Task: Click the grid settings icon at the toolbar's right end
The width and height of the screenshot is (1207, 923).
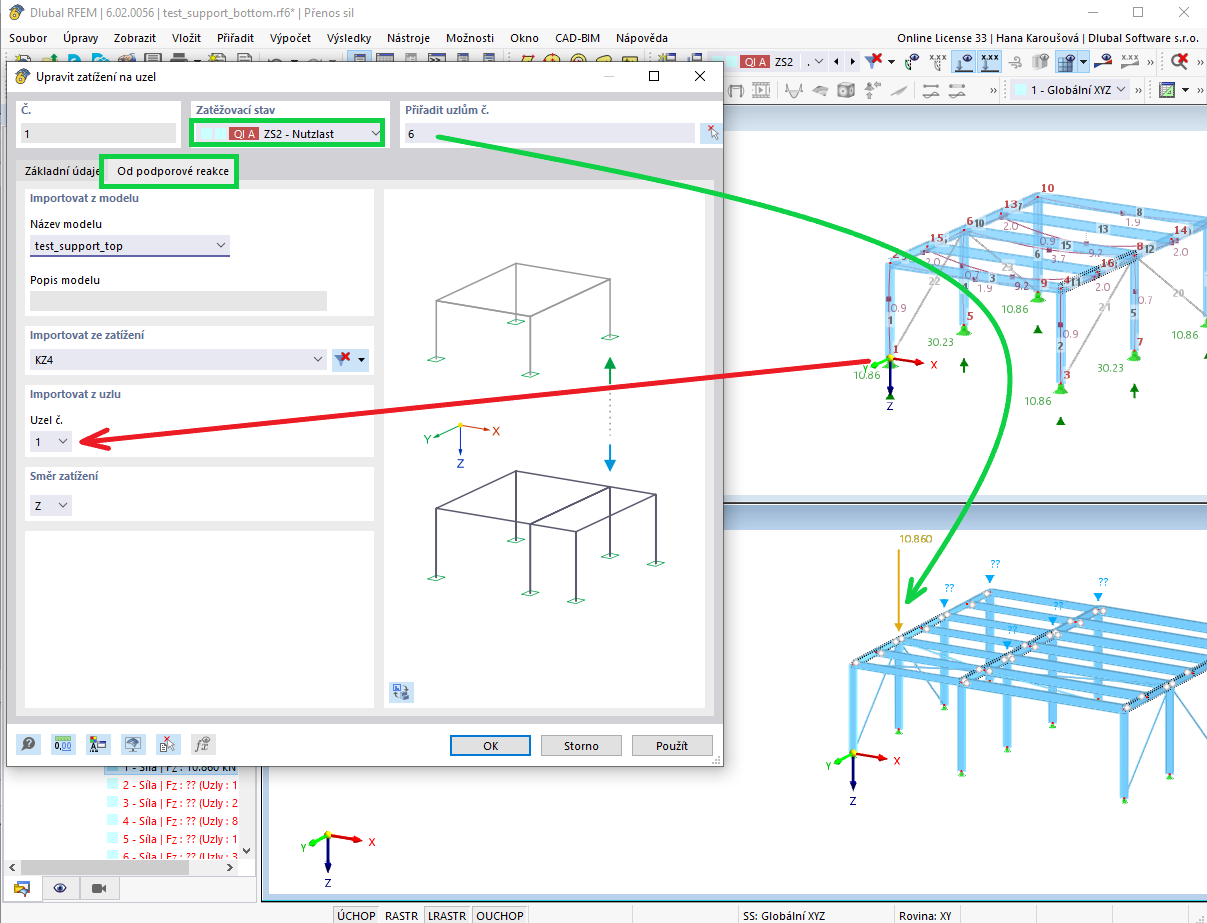Action: coord(1167,90)
